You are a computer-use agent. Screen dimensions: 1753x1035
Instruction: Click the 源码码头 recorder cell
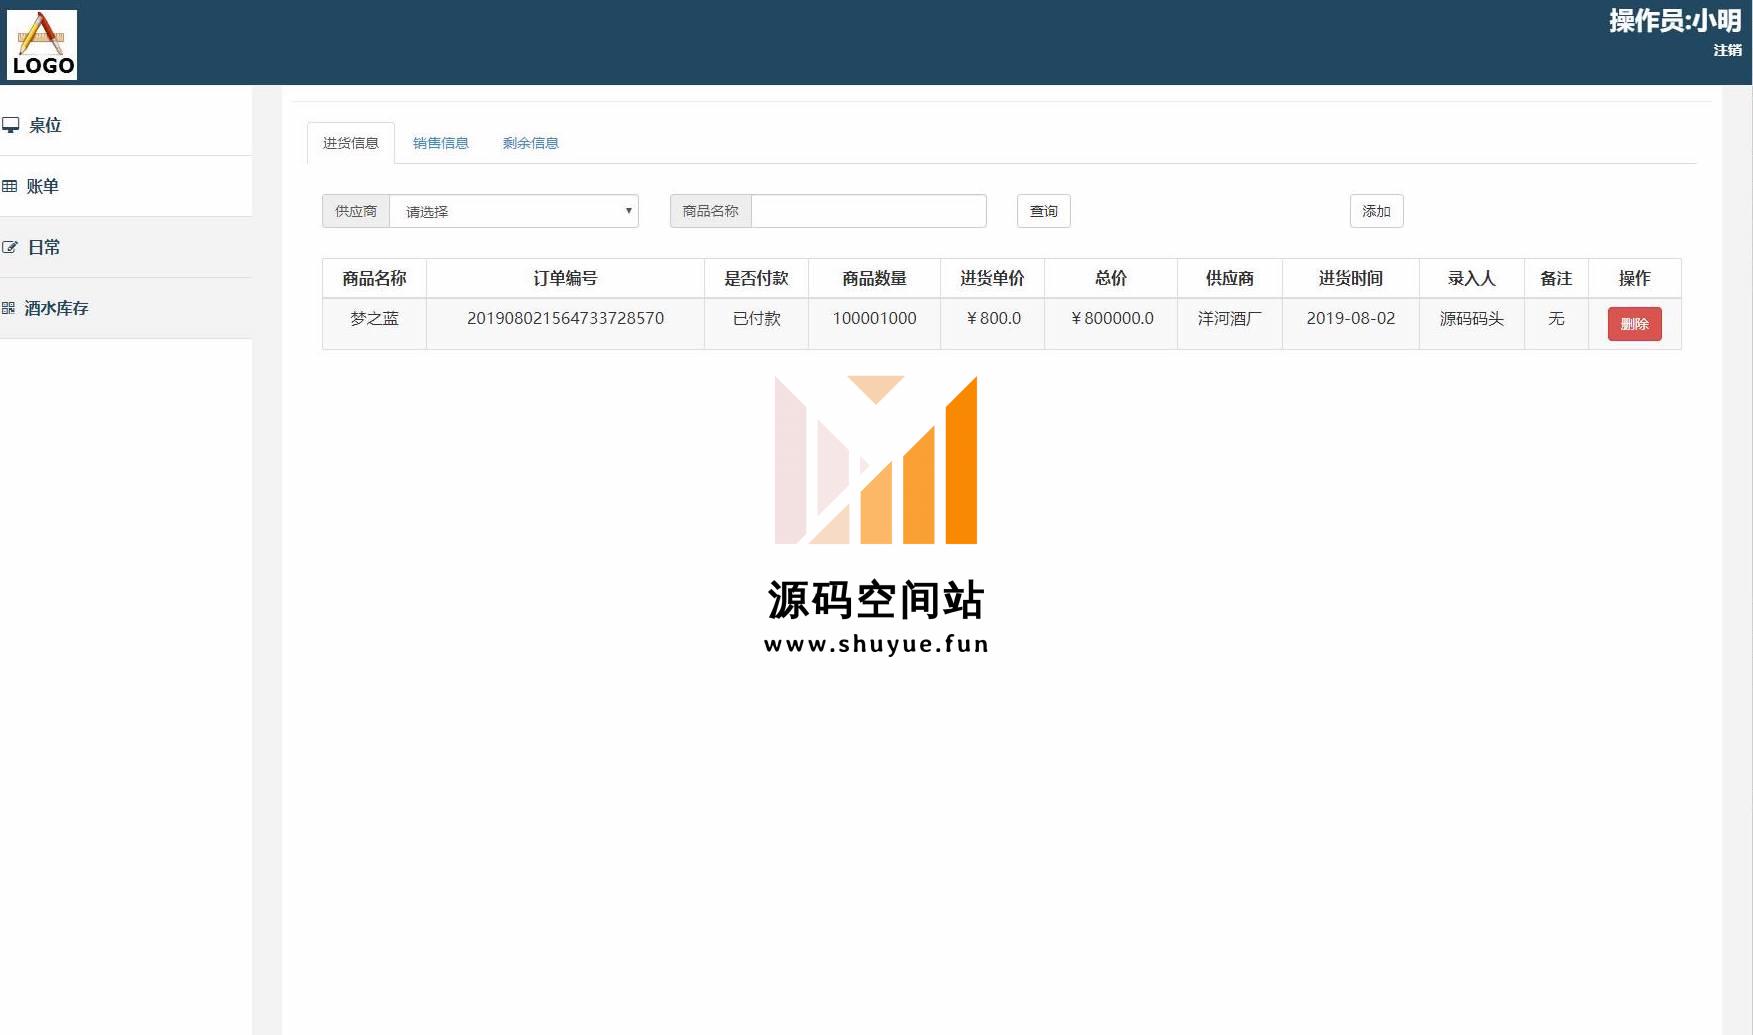pos(1472,324)
